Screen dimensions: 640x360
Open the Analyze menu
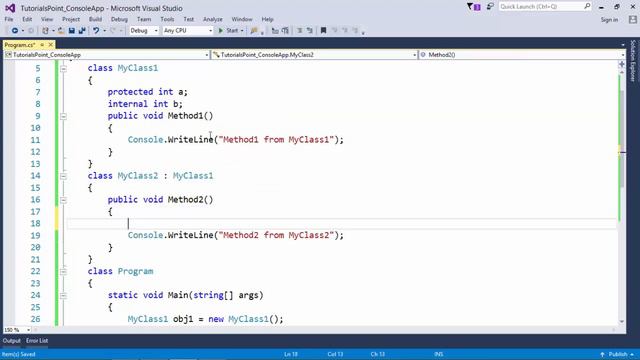pos(213,19)
